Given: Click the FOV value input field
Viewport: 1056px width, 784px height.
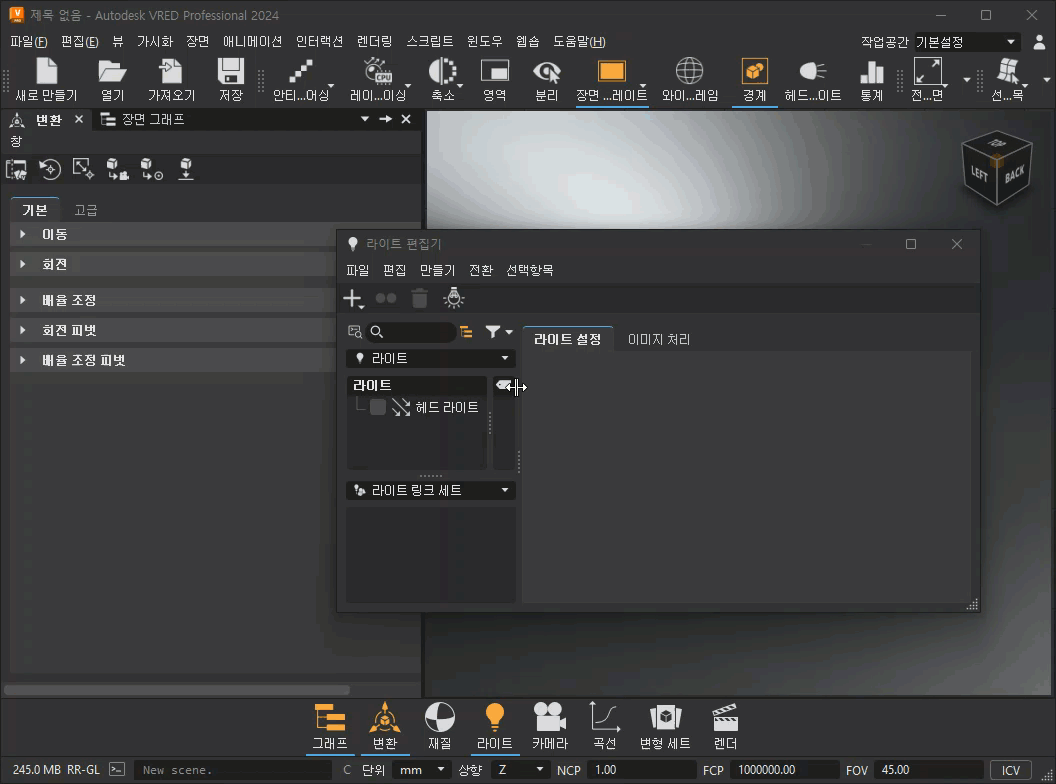Looking at the screenshot, I should 929,770.
